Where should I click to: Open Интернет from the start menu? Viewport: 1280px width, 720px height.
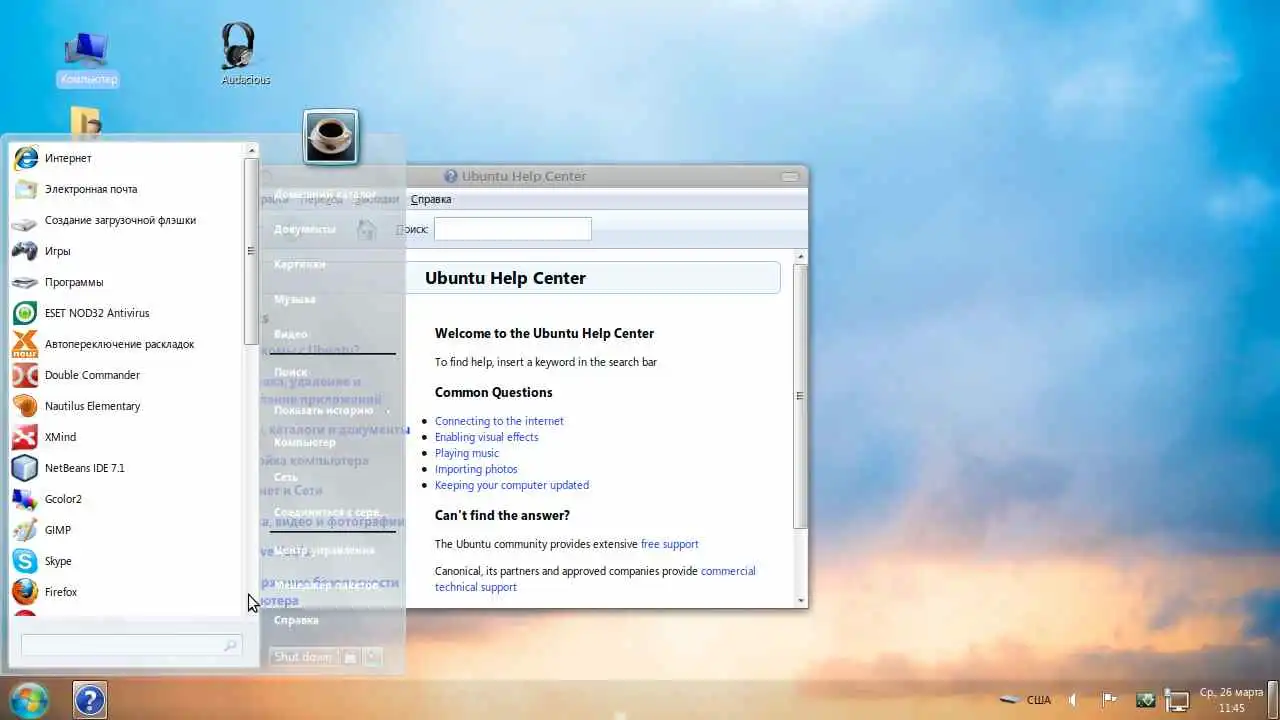pyautogui.click(x=128, y=158)
